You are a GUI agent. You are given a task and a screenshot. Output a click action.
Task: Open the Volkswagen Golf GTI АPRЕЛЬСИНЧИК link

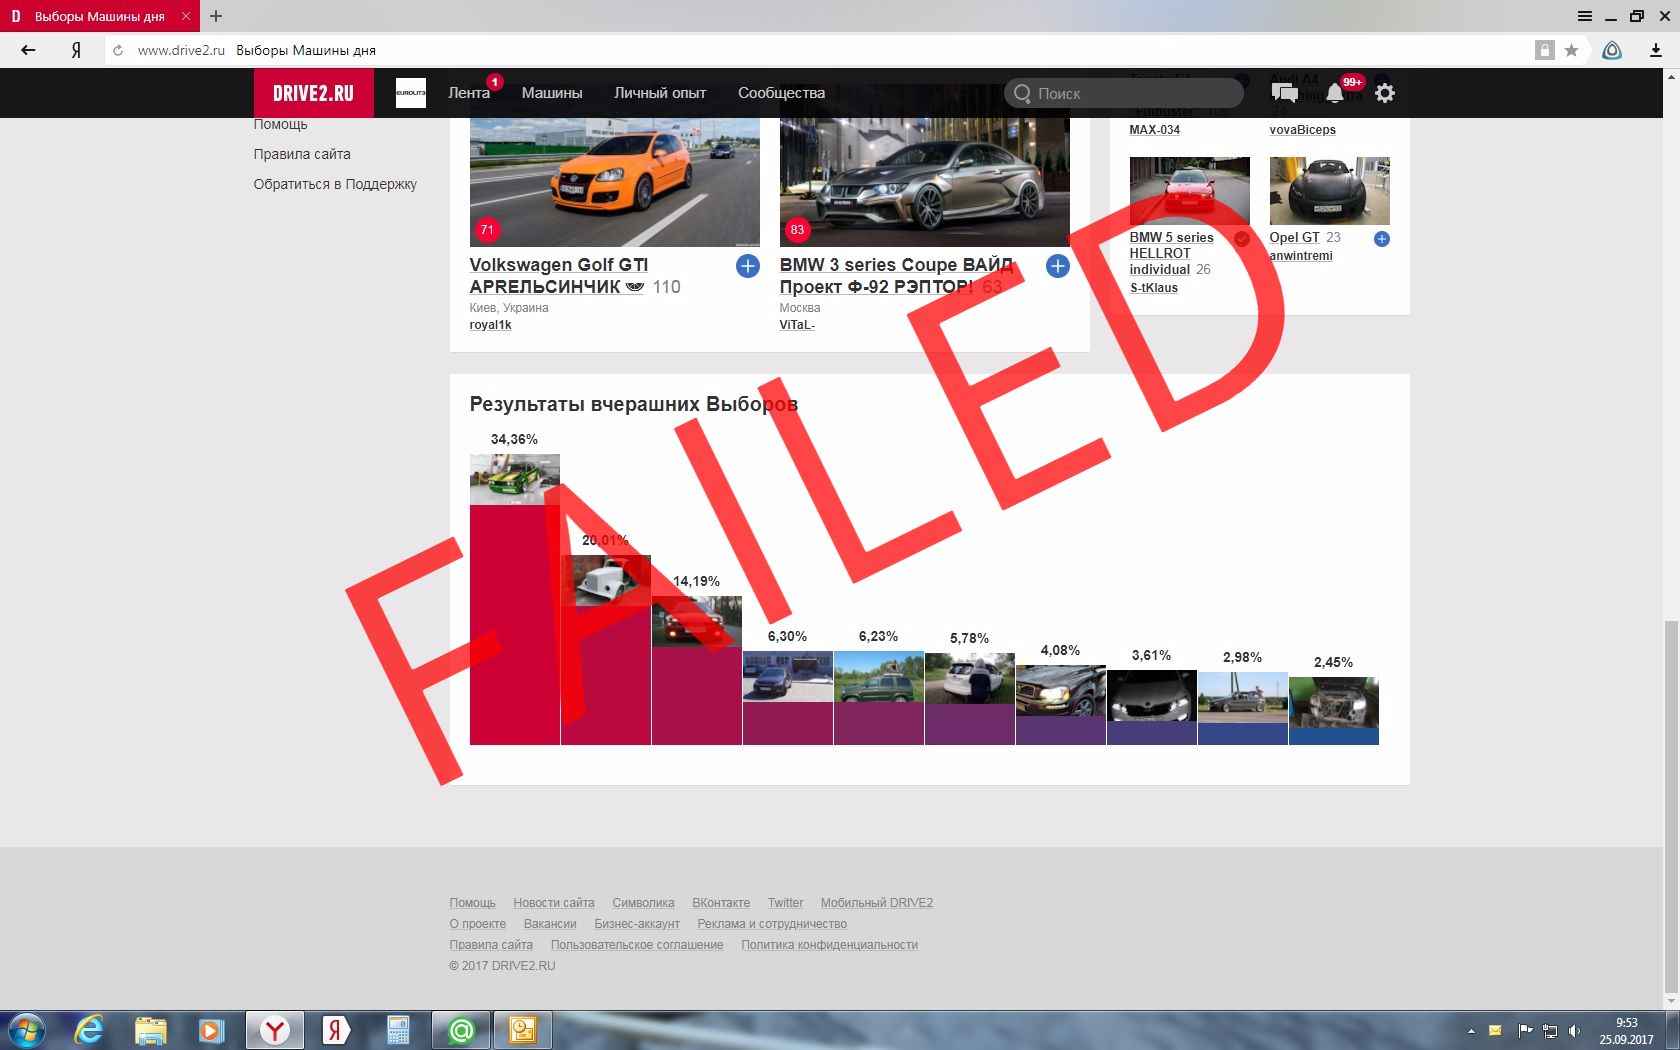559,276
